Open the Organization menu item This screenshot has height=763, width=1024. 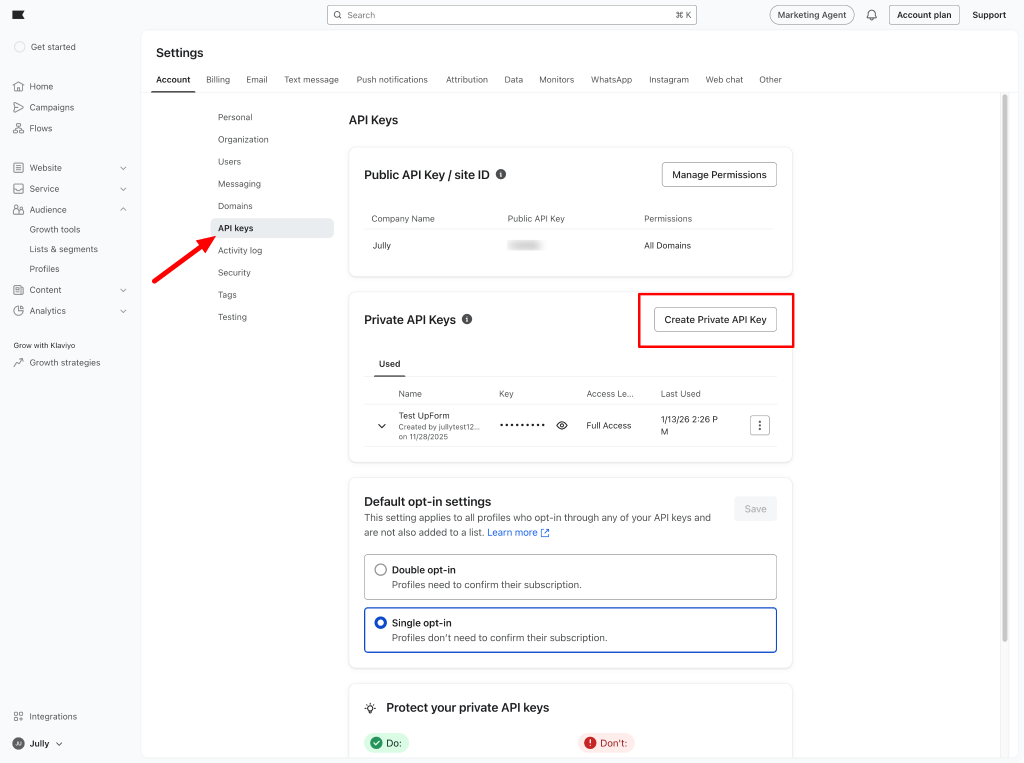pos(243,139)
